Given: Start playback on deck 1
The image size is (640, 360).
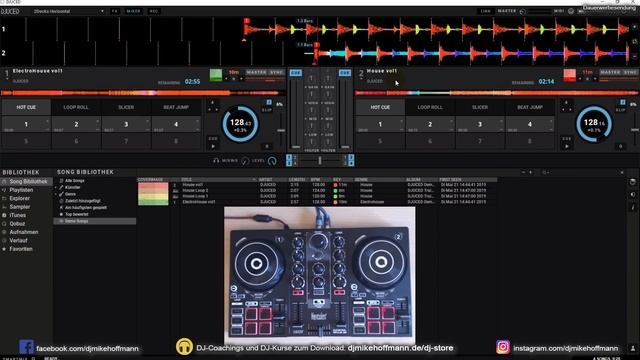Looking at the screenshot, I should click(x=213, y=146).
